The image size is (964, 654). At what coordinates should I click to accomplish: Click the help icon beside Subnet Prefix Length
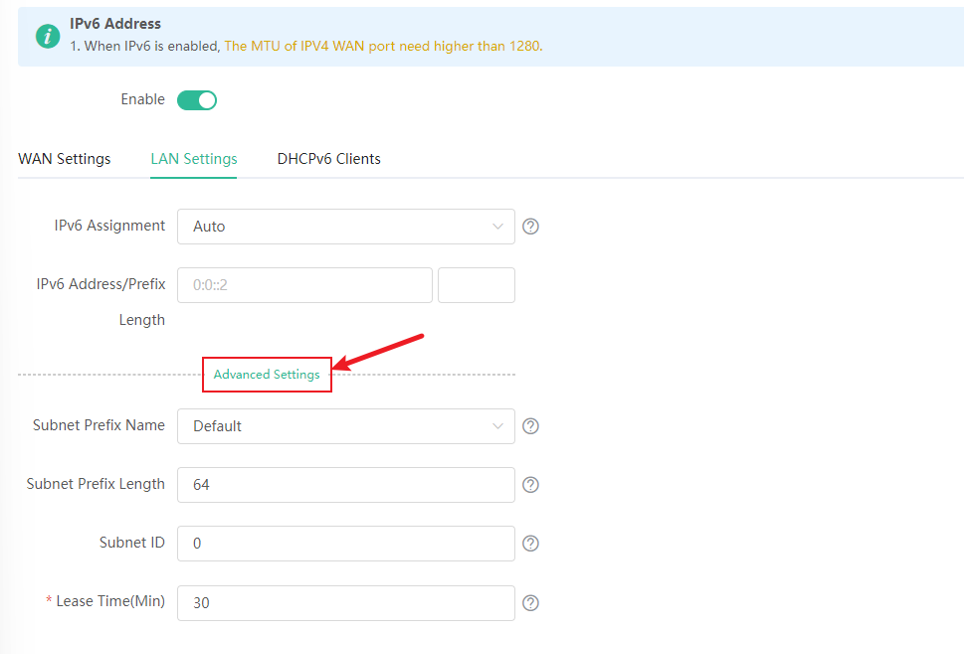[x=531, y=485]
